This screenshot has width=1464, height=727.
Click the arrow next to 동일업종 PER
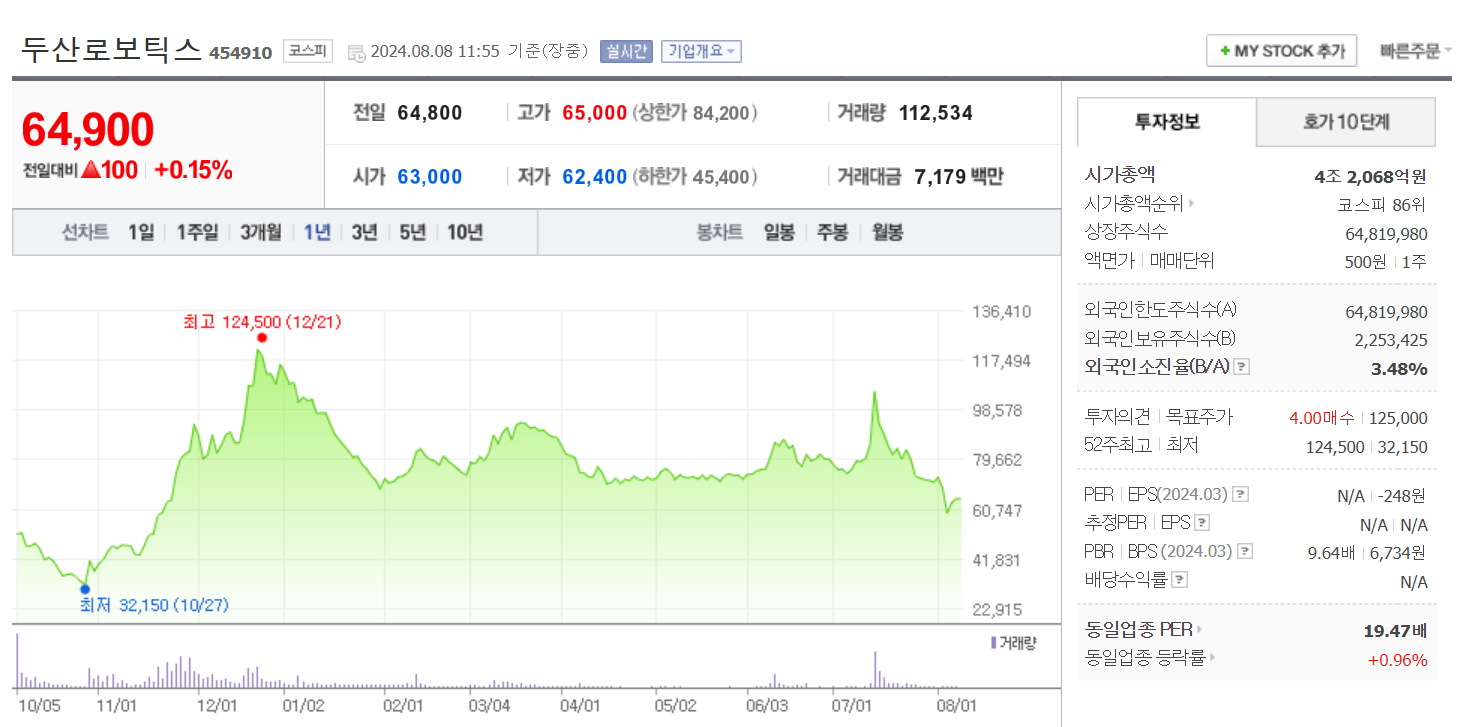(x=1200, y=630)
